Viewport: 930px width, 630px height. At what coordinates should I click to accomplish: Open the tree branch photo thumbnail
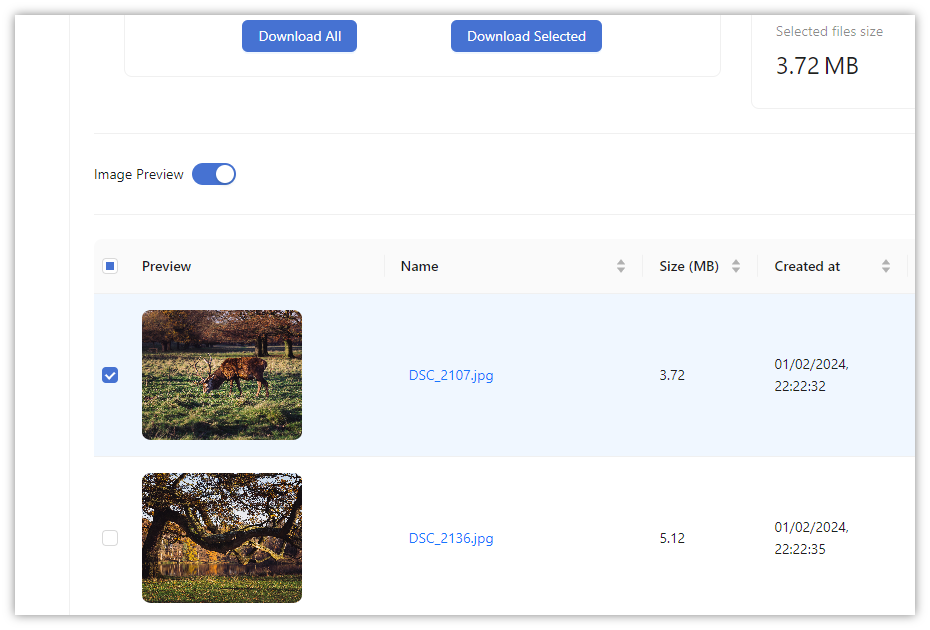coord(222,538)
